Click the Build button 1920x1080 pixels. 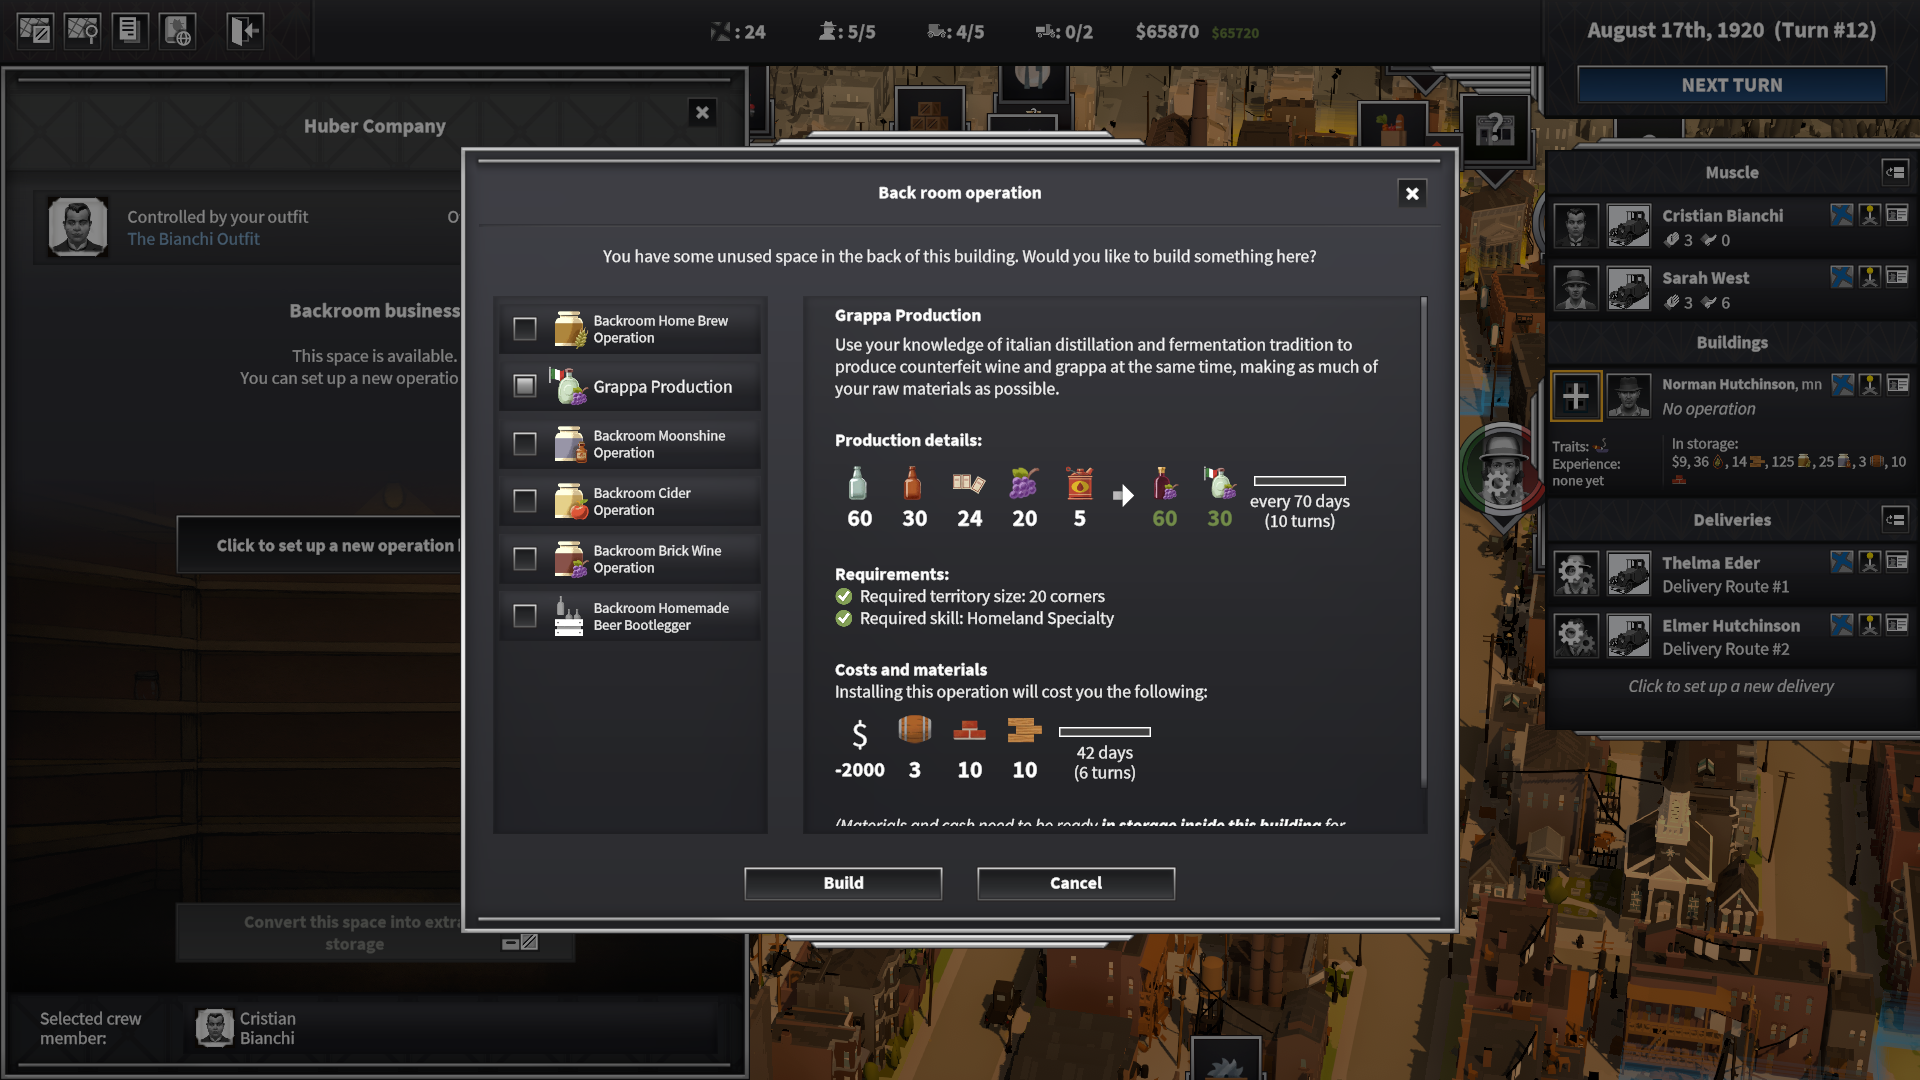pyautogui.click(x=843, y=882)
